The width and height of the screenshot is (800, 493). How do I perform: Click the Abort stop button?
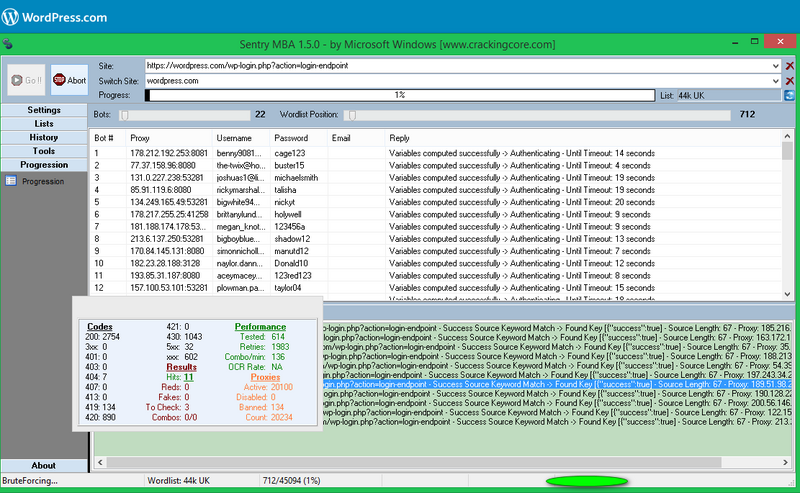69,80
